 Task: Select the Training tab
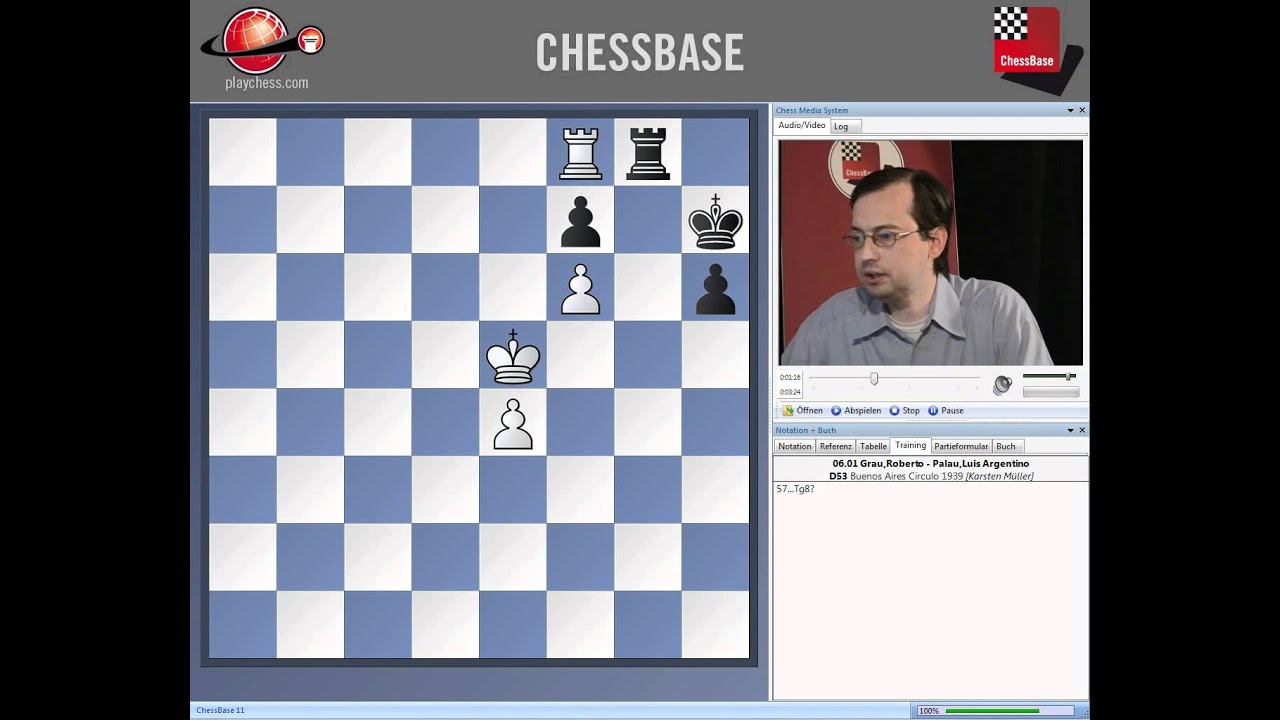[x=910, y=445]
